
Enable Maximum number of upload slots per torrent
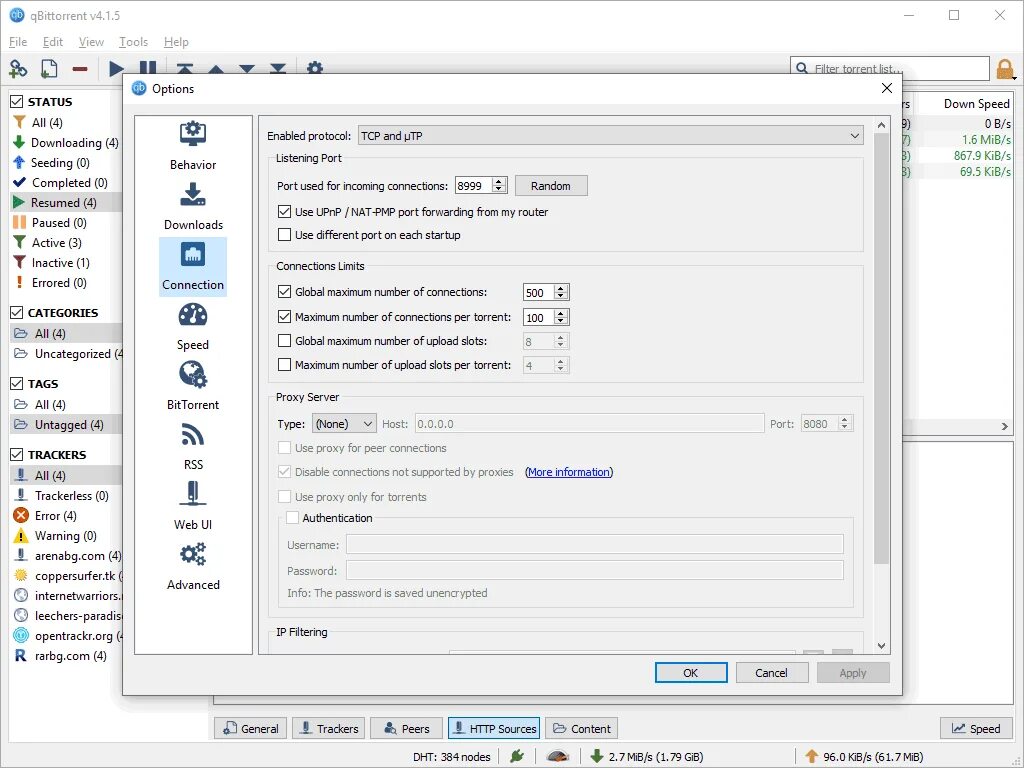pos(284,365)
